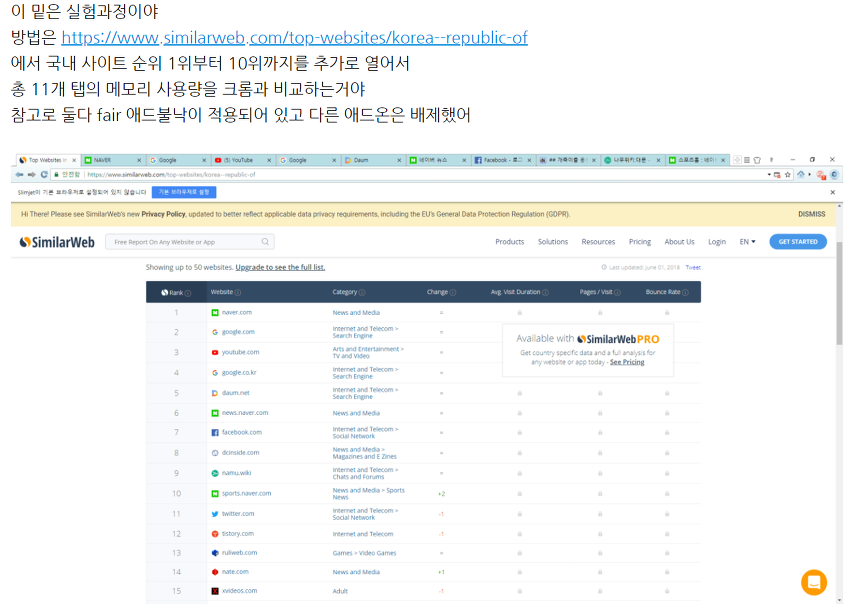Image resolution: width=850 pixels, height=613 pixels.
Task: Open the EN language dropdown
Action: 748,242
